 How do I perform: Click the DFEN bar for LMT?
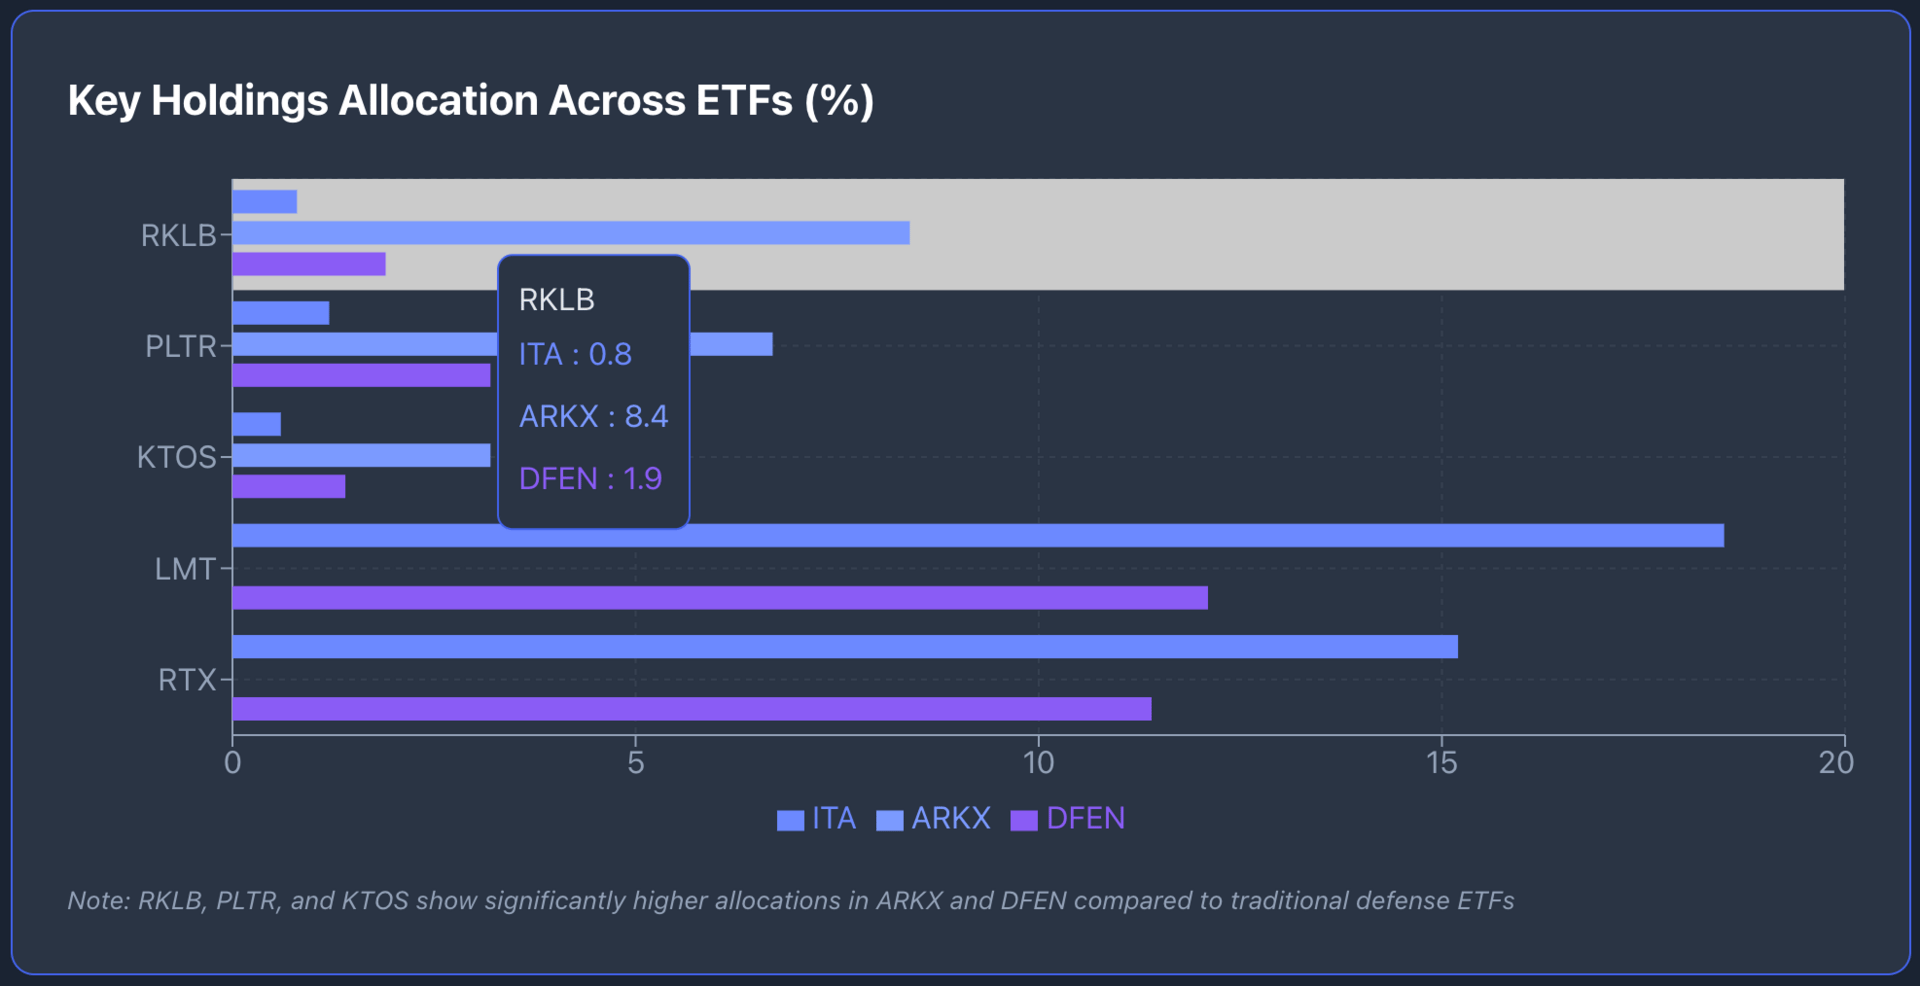coord(719,598)
